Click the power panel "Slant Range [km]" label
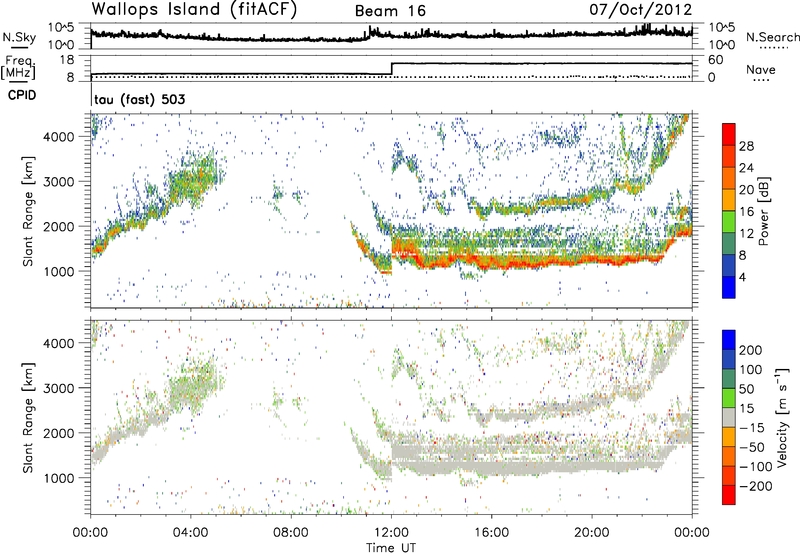 click(x=28, y=211)
